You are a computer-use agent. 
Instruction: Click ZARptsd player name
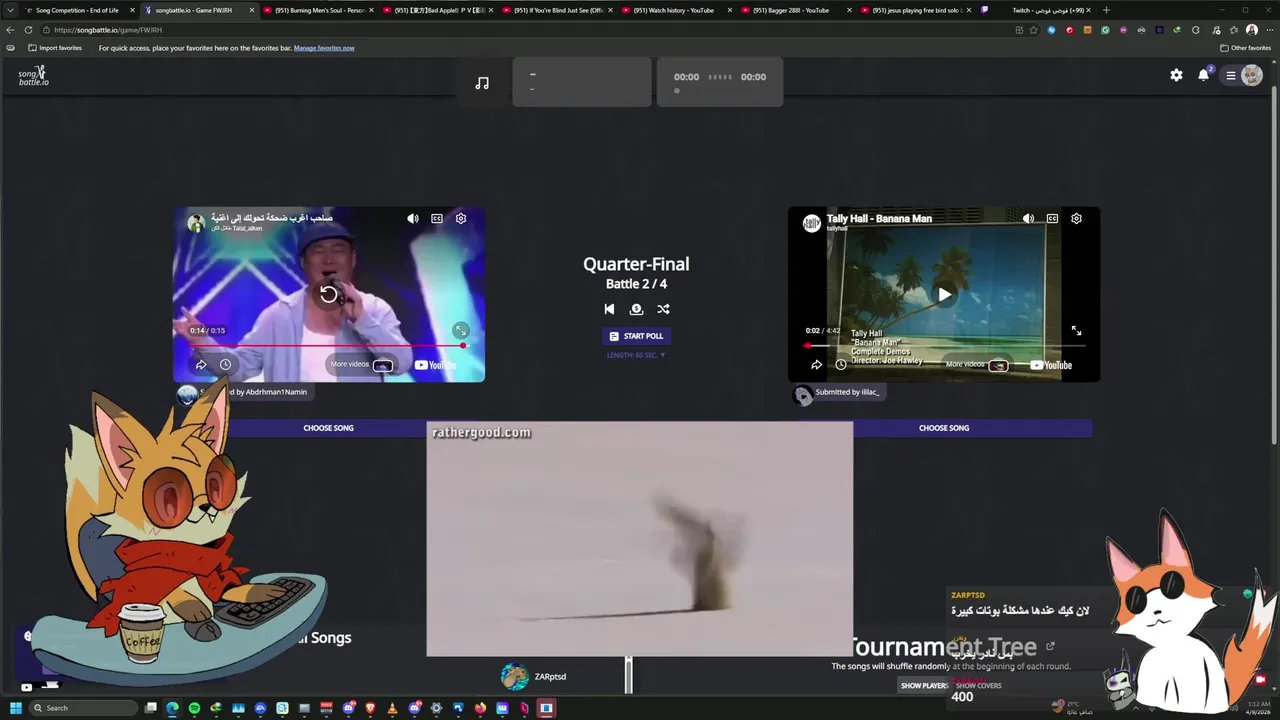(x=550, y=677)
